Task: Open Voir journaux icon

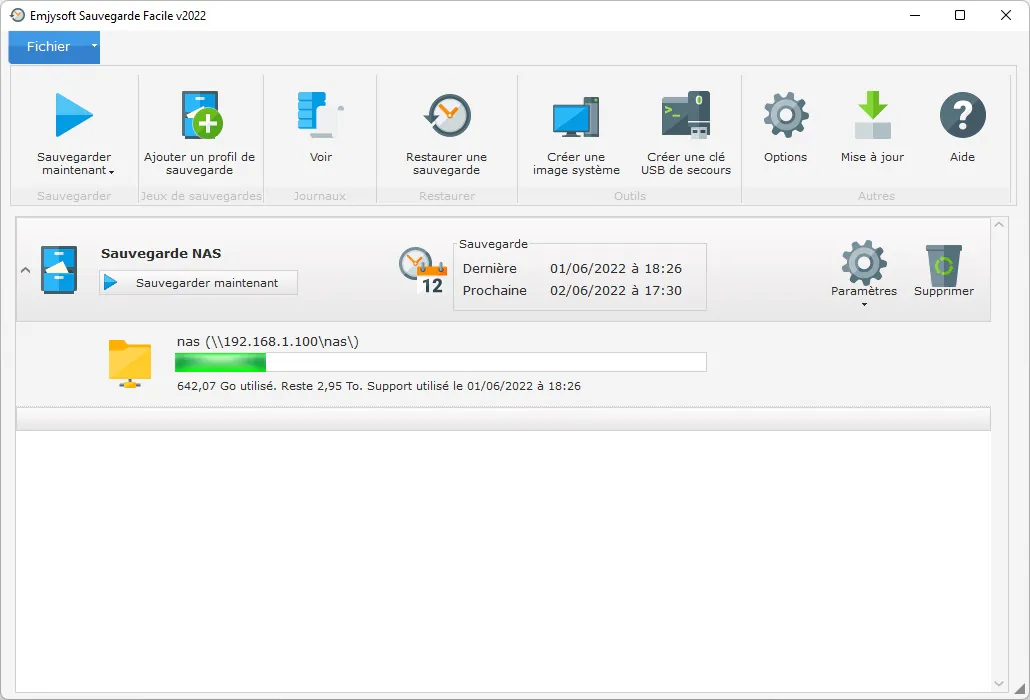Action: click(321, 116)
